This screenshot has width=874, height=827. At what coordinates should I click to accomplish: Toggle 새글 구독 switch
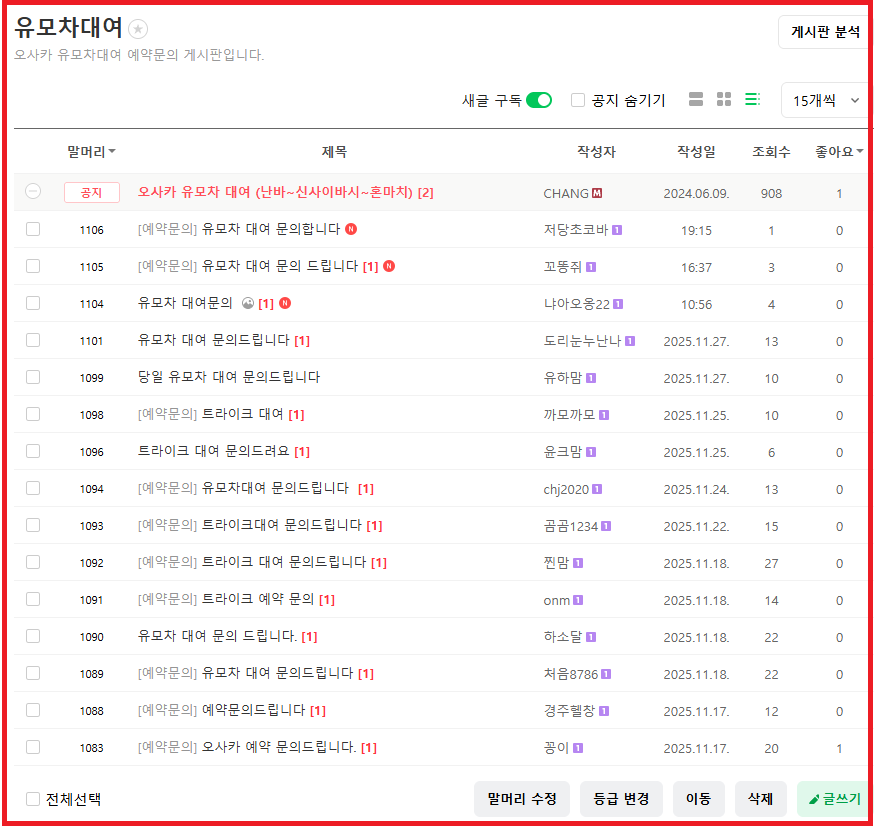point(539,100)
